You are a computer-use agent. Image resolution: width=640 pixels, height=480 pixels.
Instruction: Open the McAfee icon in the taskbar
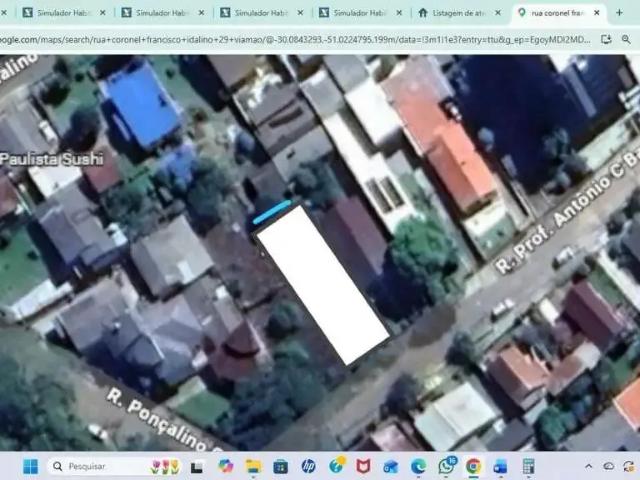coord(363,466)
